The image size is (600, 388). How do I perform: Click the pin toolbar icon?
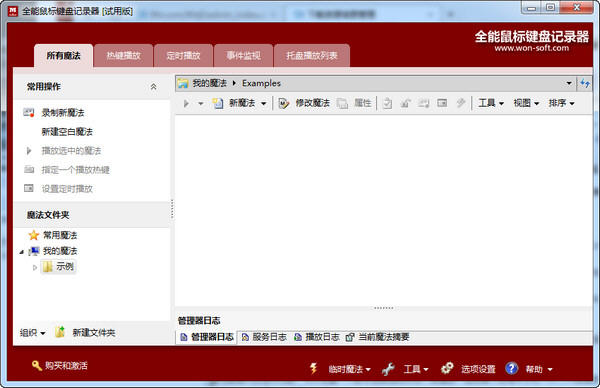pos(461,103)
